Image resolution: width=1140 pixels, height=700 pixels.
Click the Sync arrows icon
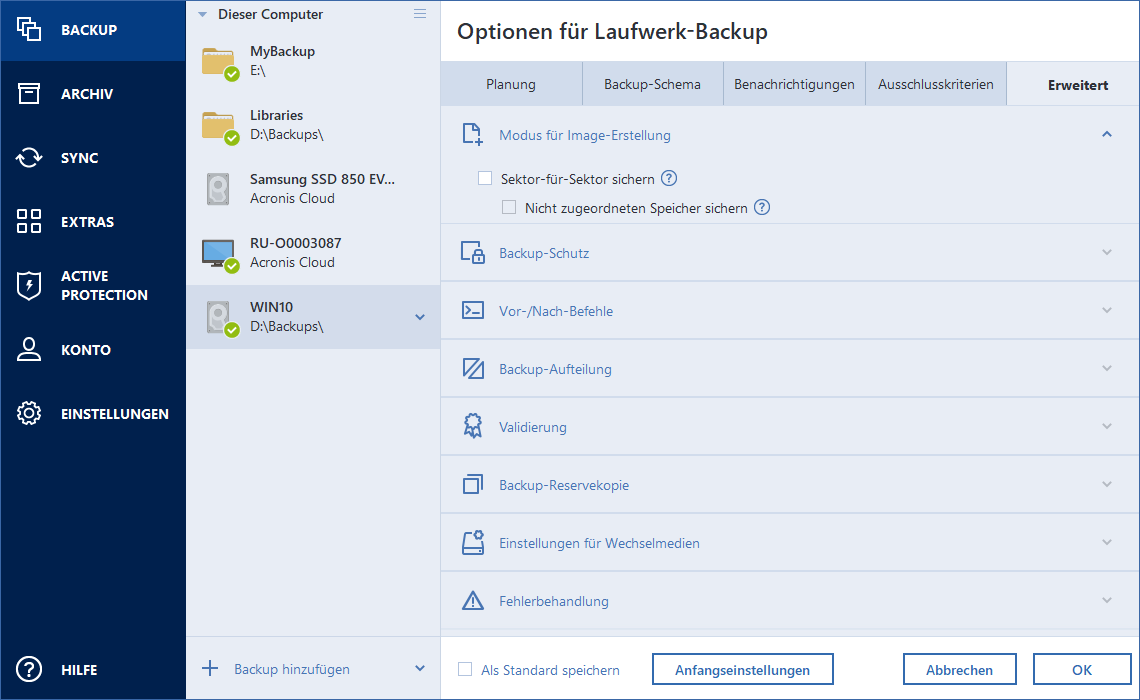point(29,158)
